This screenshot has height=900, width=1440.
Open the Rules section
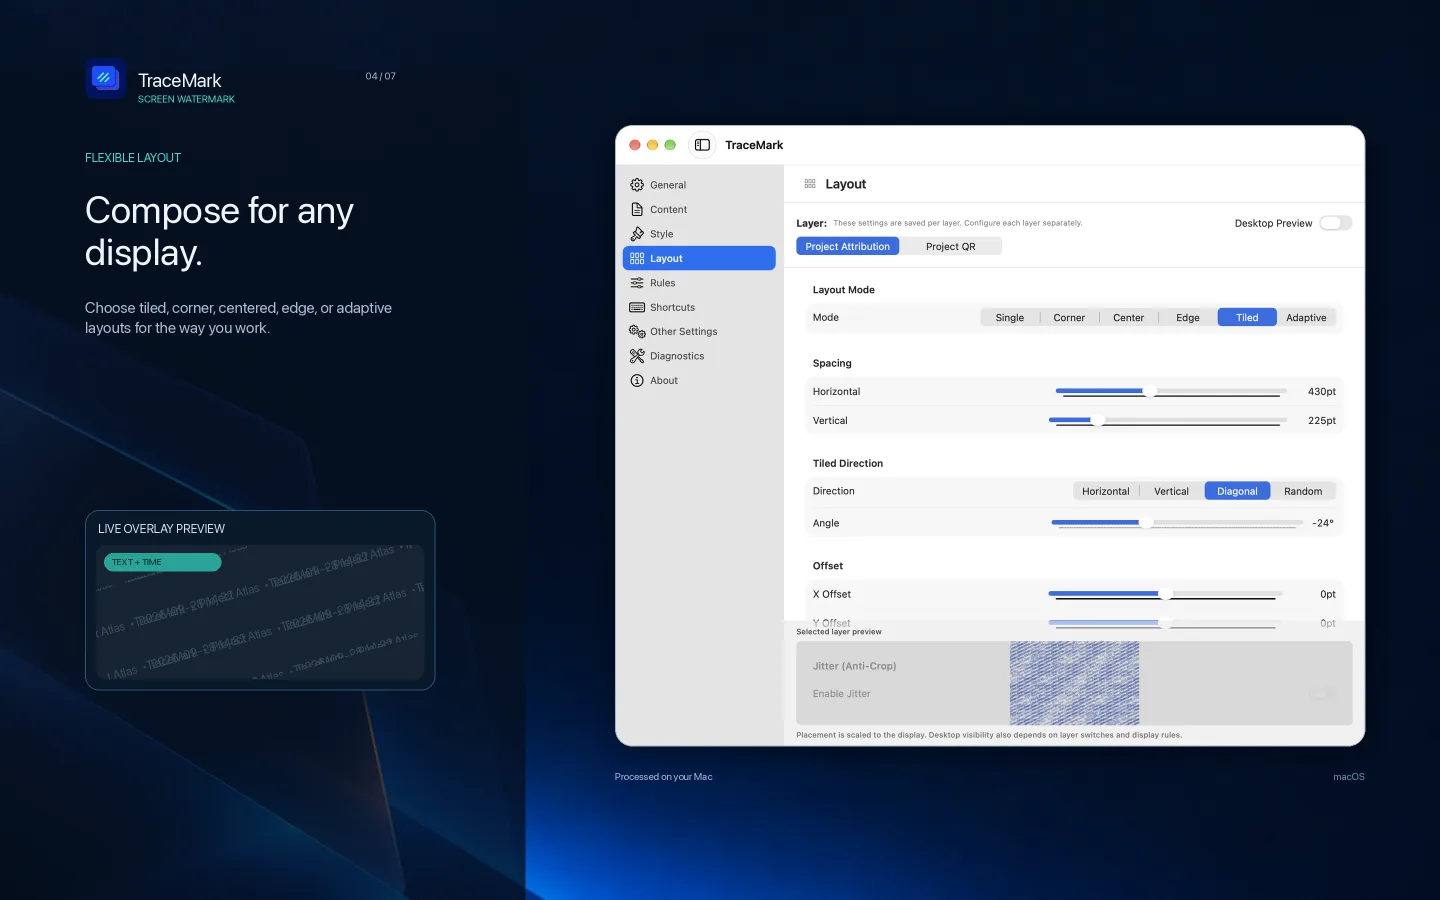coord(699,283)
